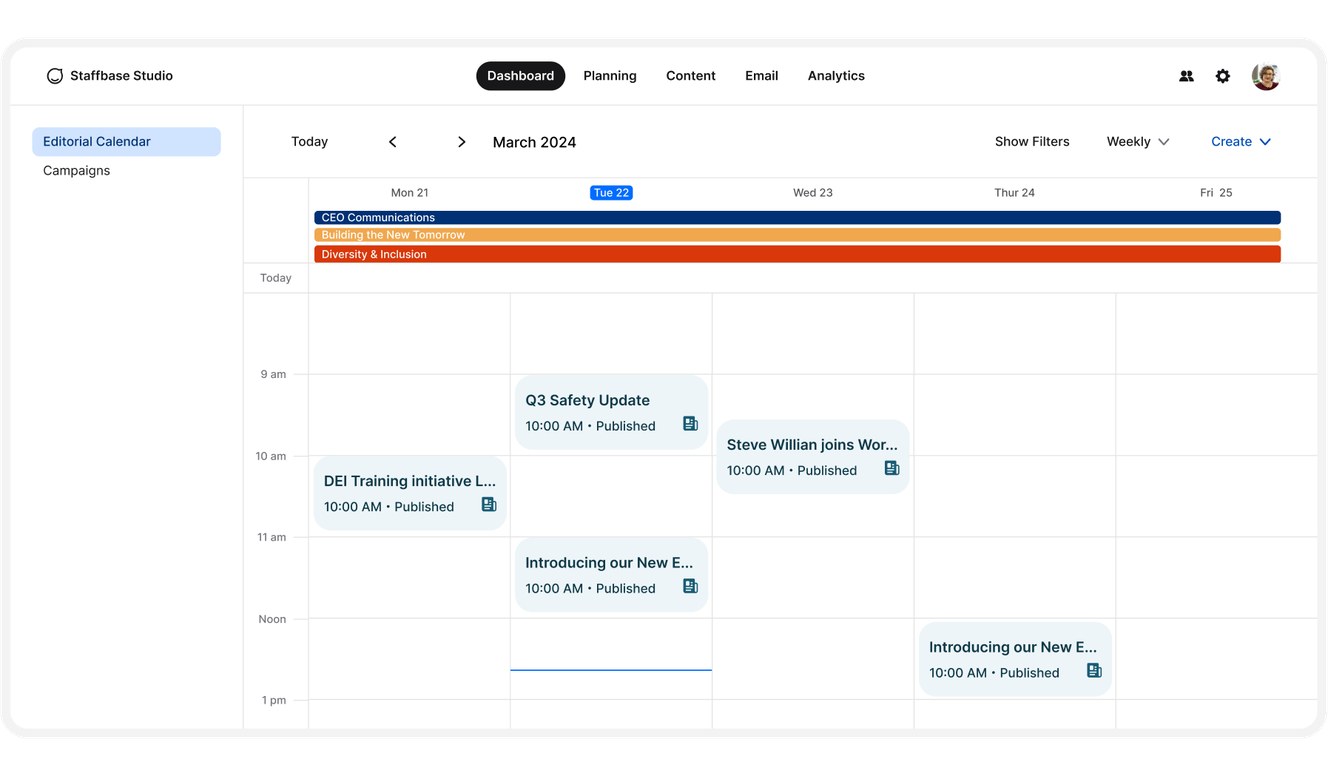Select the Tue 22 date pill

coord(611,192)
